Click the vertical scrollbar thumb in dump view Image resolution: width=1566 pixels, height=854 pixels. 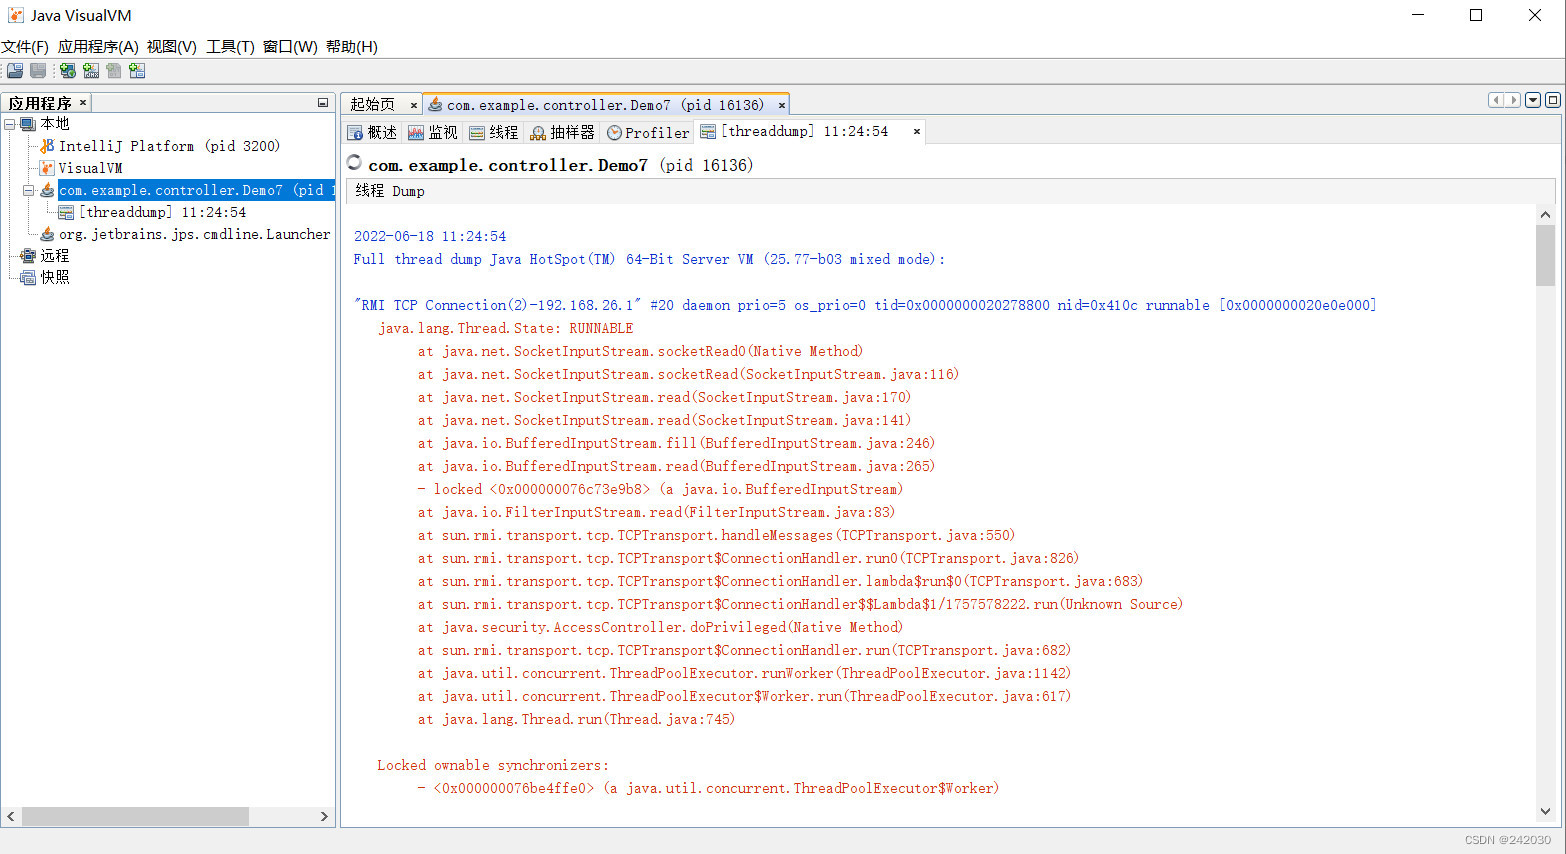click(1545, 255)
